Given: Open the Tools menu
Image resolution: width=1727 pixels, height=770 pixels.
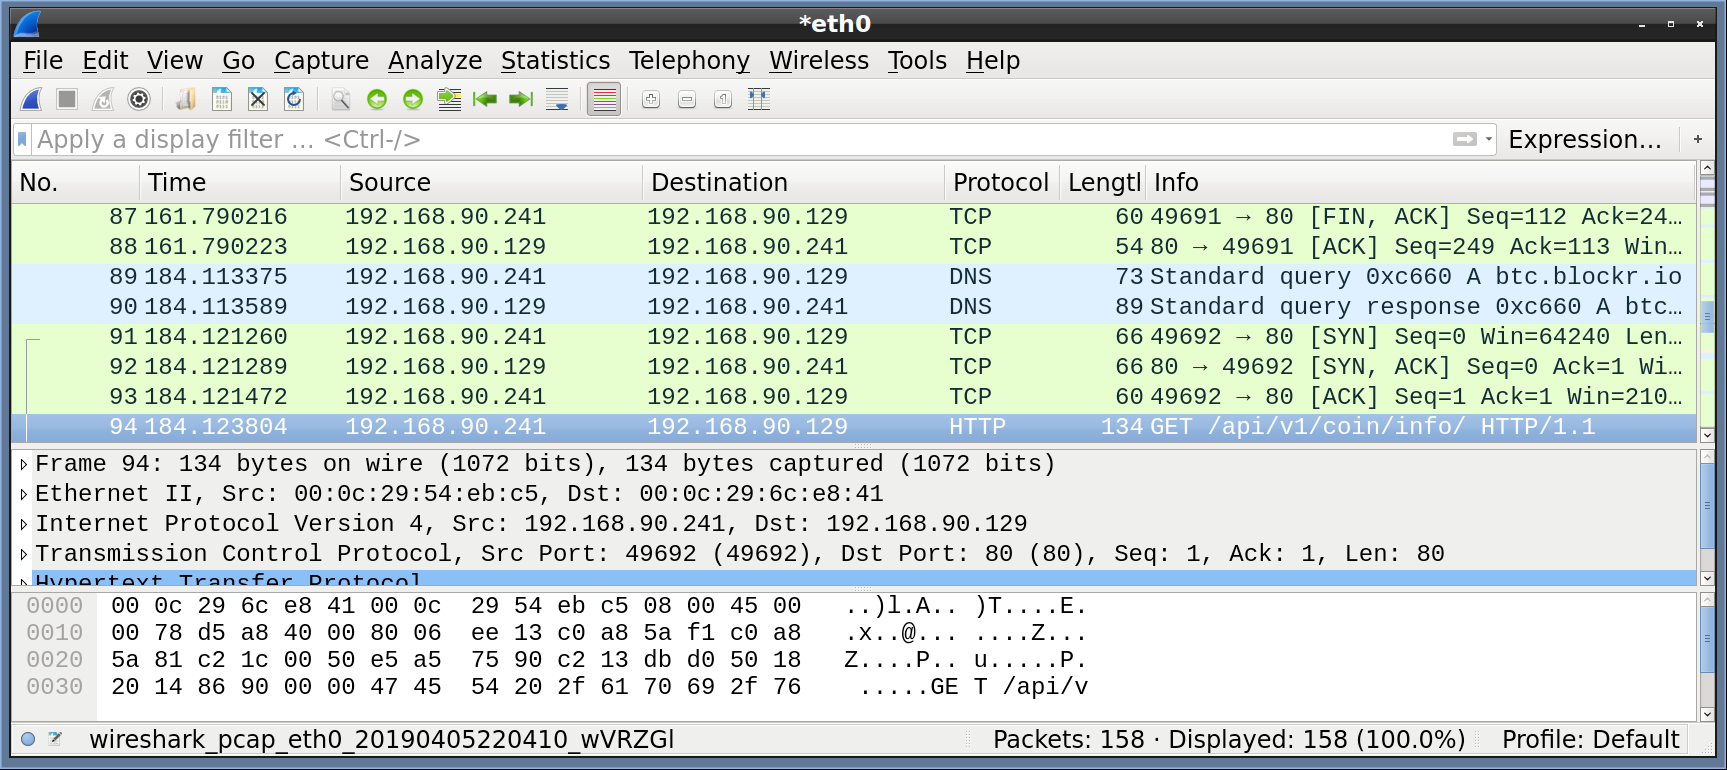Looking at the screenshot, I should pyautogui.click(x=917, y=61).
